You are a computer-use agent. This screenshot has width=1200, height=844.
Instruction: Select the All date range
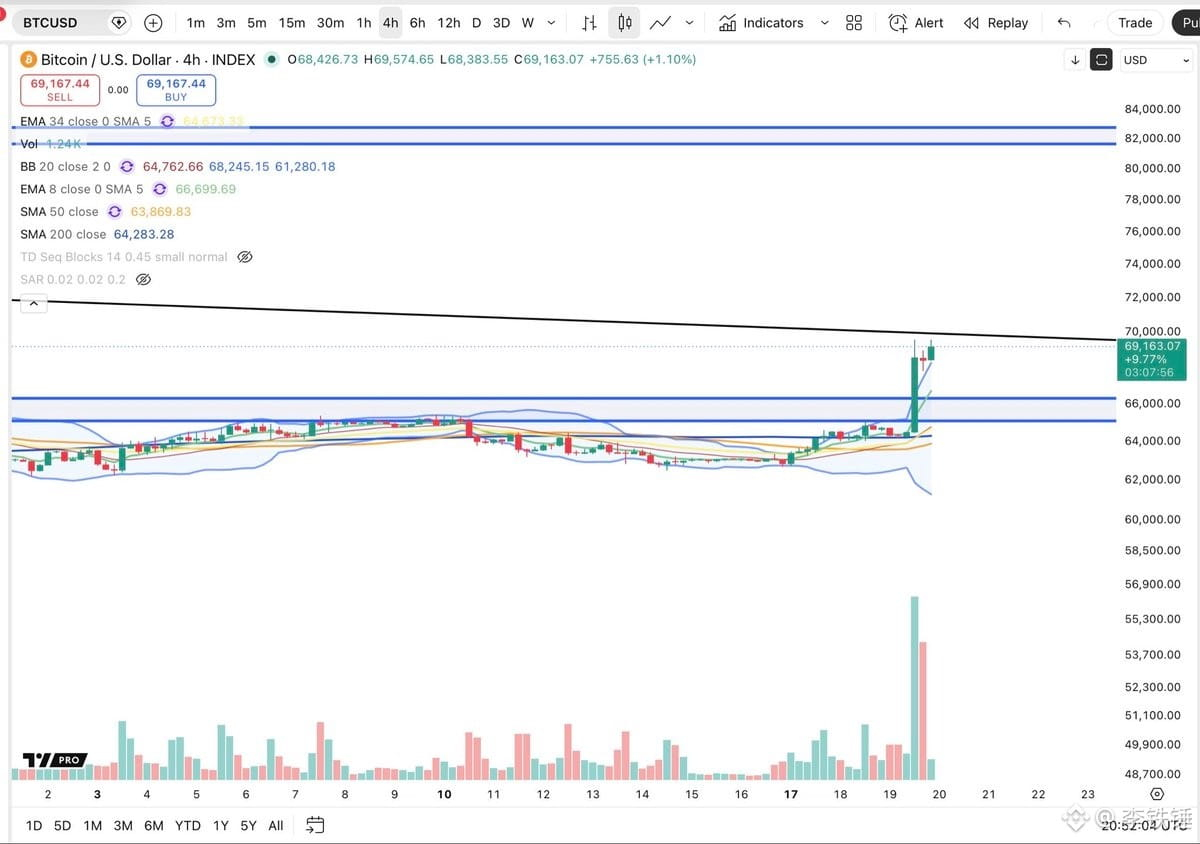[276, 825]
